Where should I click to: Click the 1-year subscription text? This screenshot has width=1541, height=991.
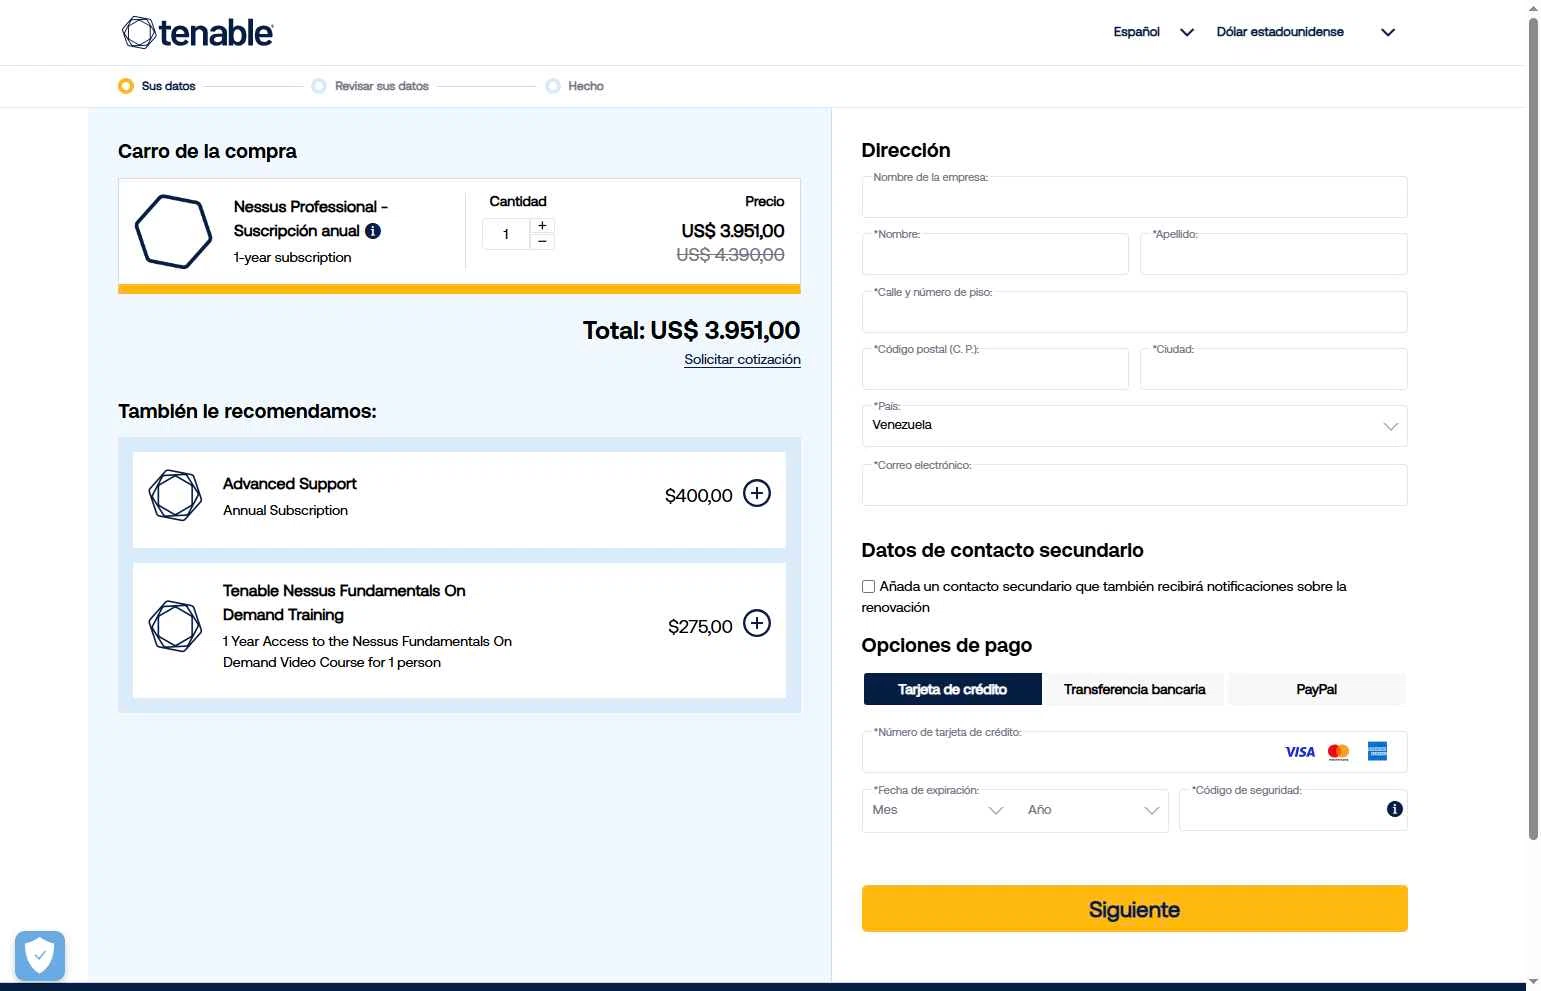click(292, 257)
